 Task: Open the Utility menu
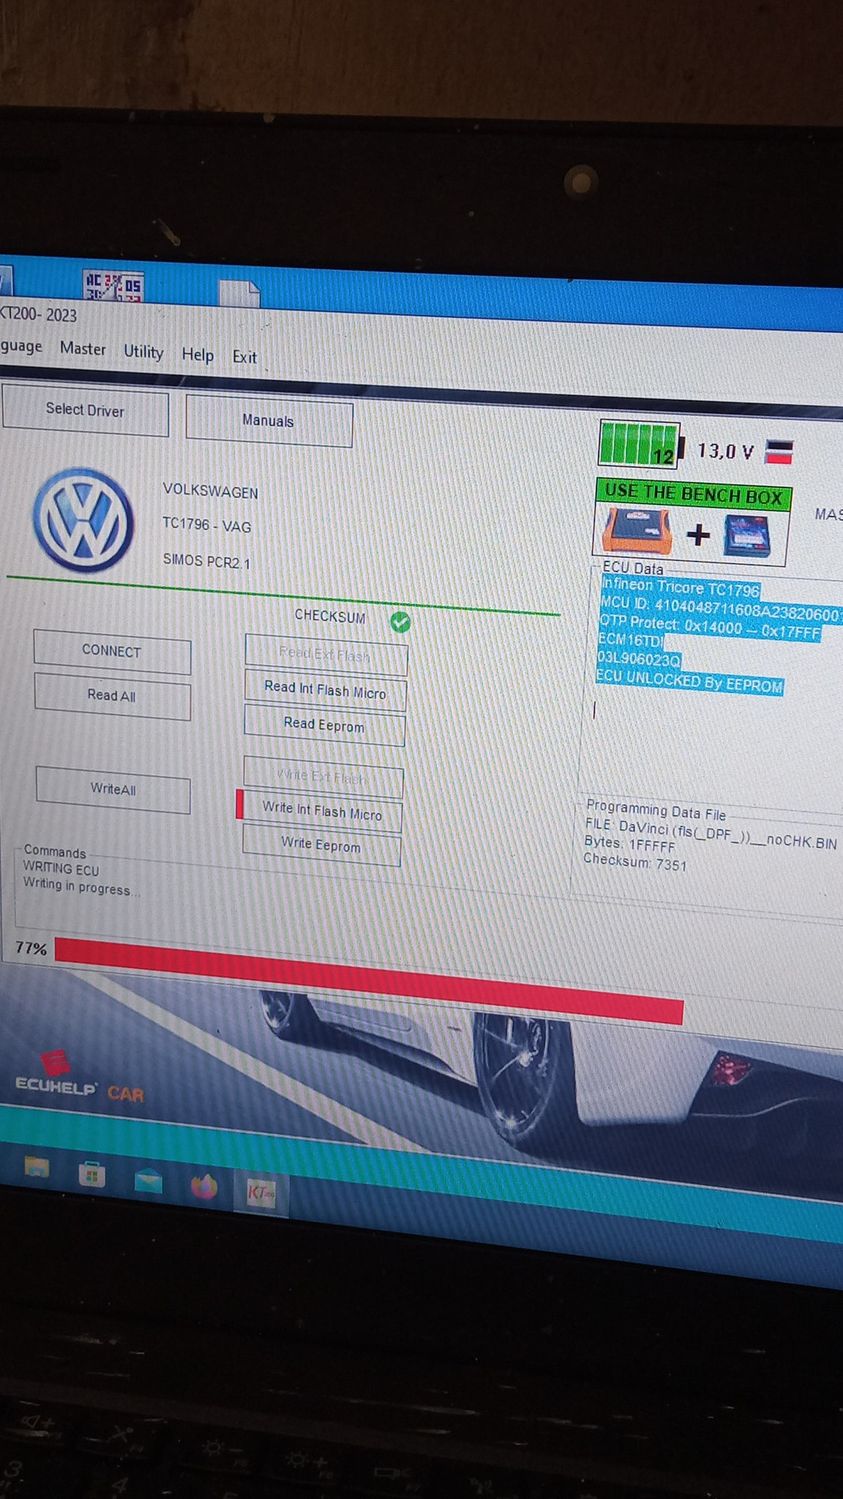pyautogui.click(x=143, y=351)
